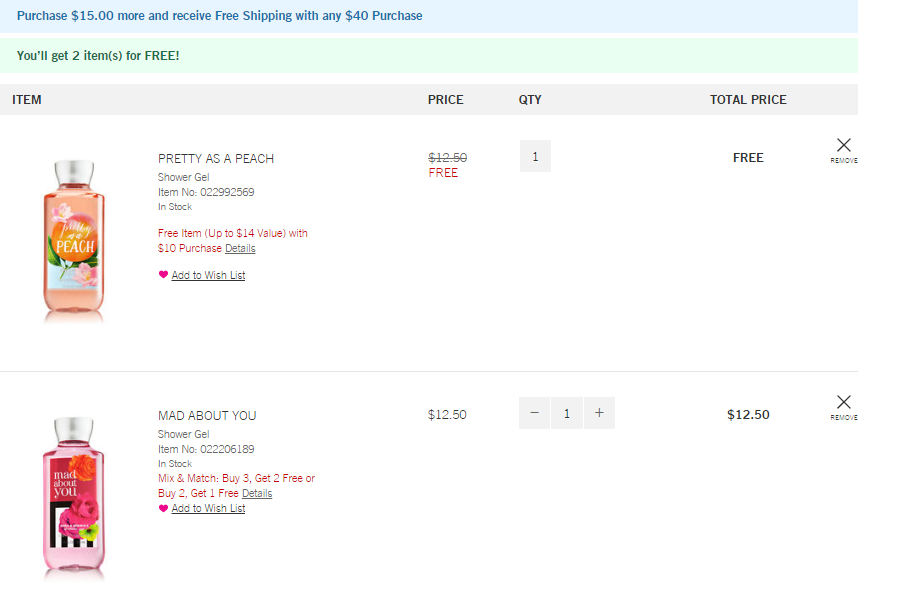Click the heart icon for Pretty As A Peach
This screenshot has height=597, width=909.
pyautogui.click(x=163, y=275)
